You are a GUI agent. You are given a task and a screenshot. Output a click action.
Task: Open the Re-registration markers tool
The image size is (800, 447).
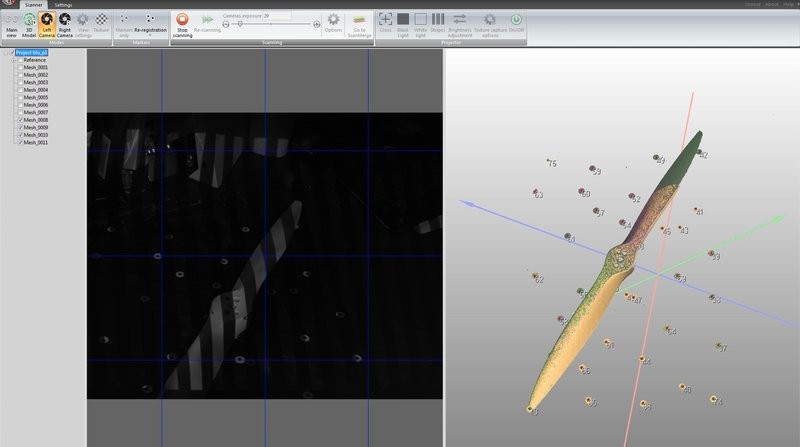(150, 24)
